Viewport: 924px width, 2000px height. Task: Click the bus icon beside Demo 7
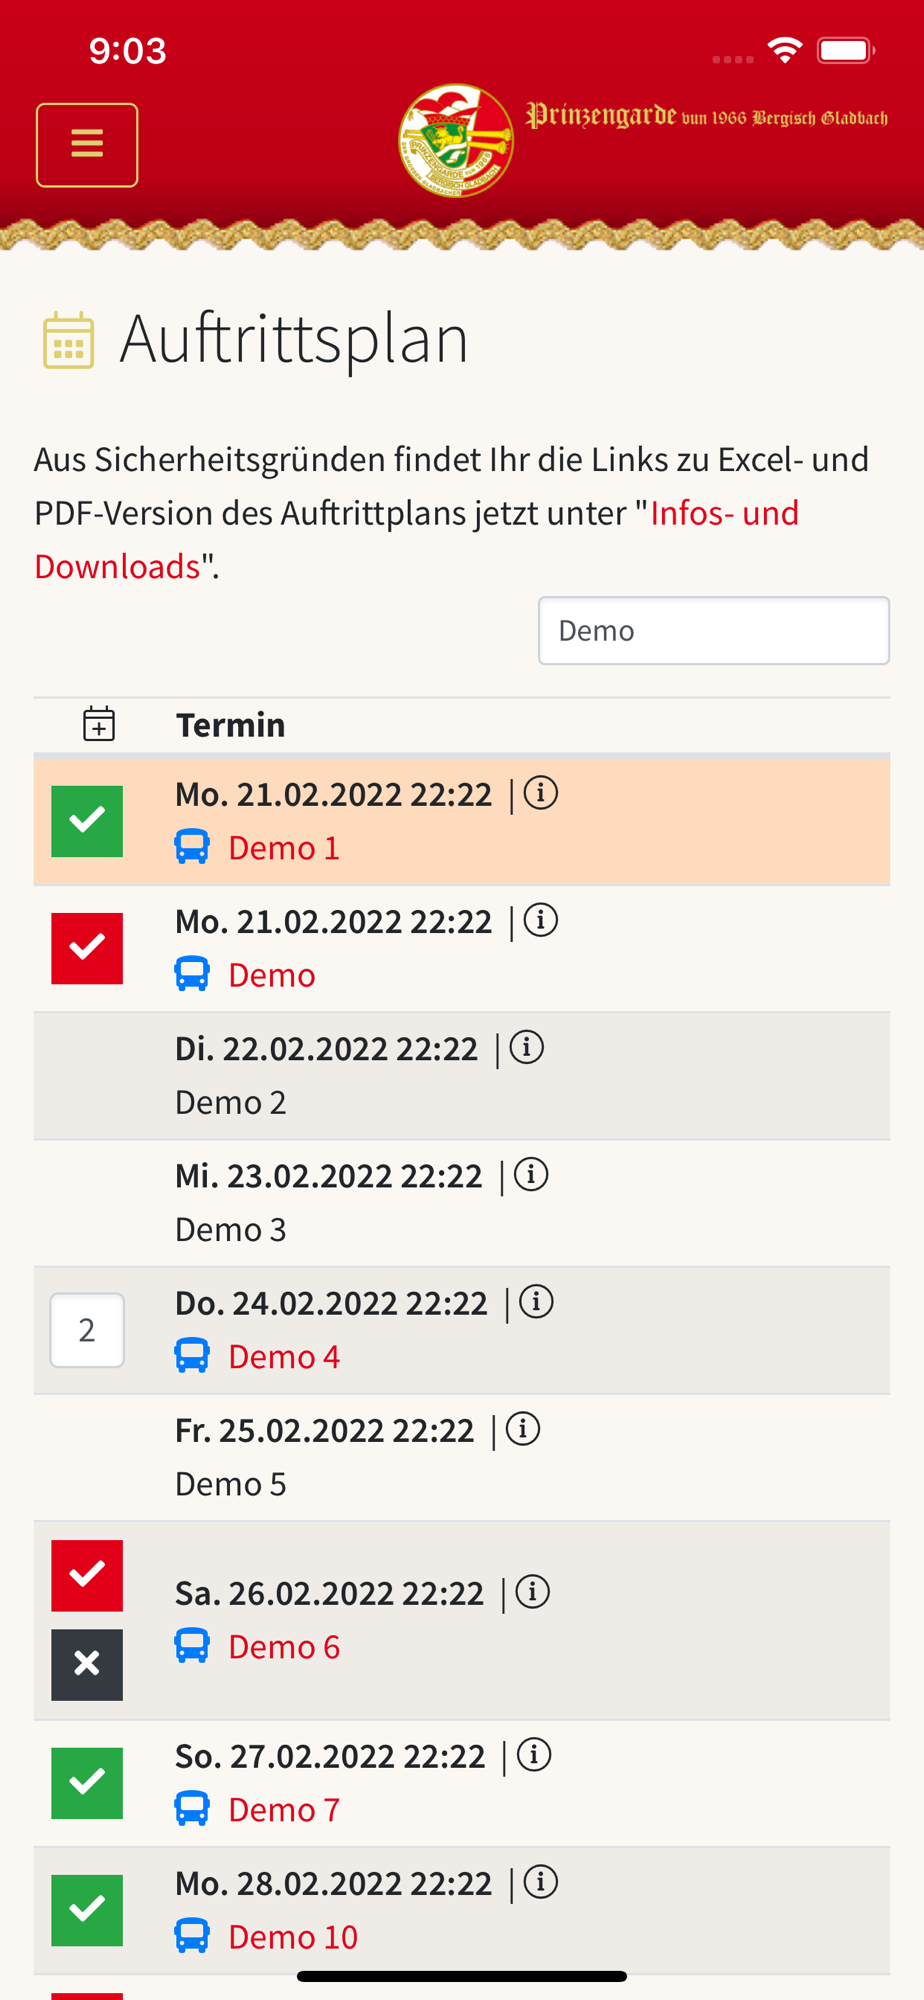pos(192,1809)
